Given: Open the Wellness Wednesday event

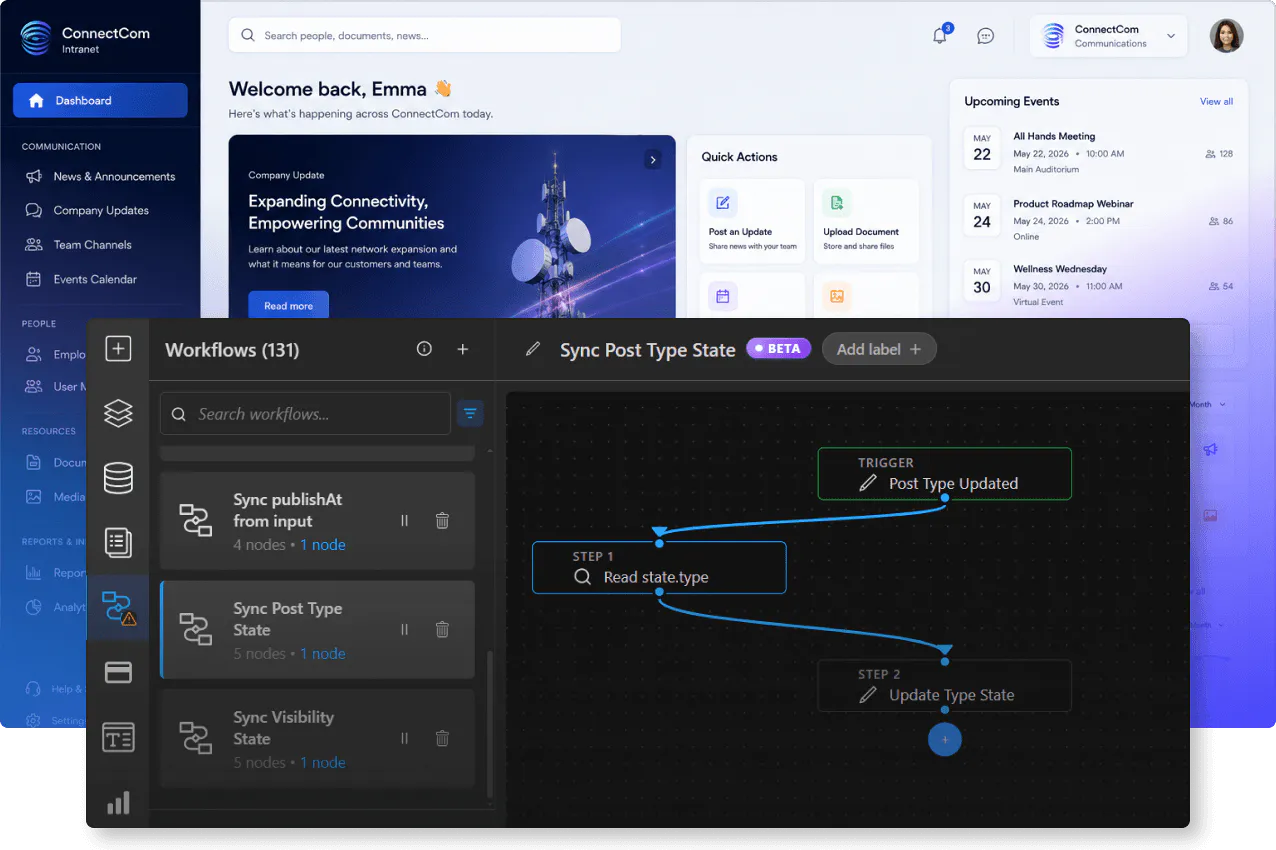Looking at the screenshot, I should (x=1098, y=285).
